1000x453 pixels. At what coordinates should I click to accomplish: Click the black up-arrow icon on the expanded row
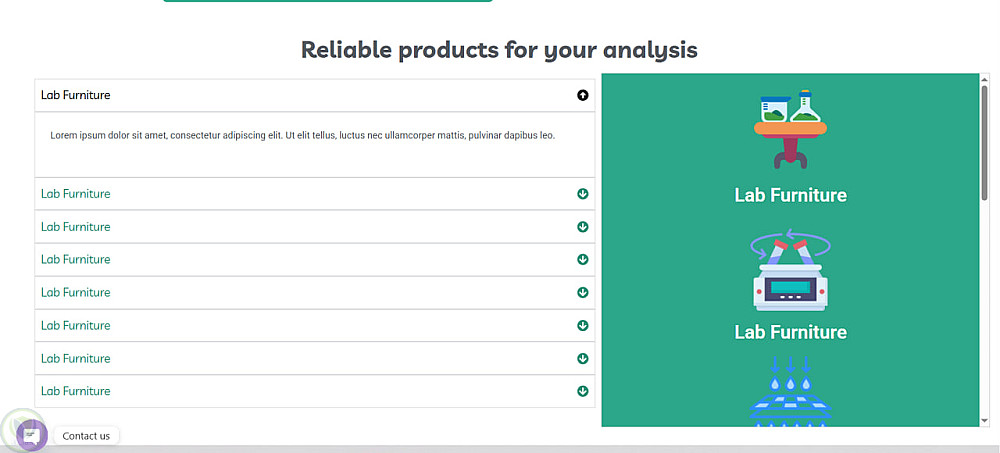(x=583, y=95)
